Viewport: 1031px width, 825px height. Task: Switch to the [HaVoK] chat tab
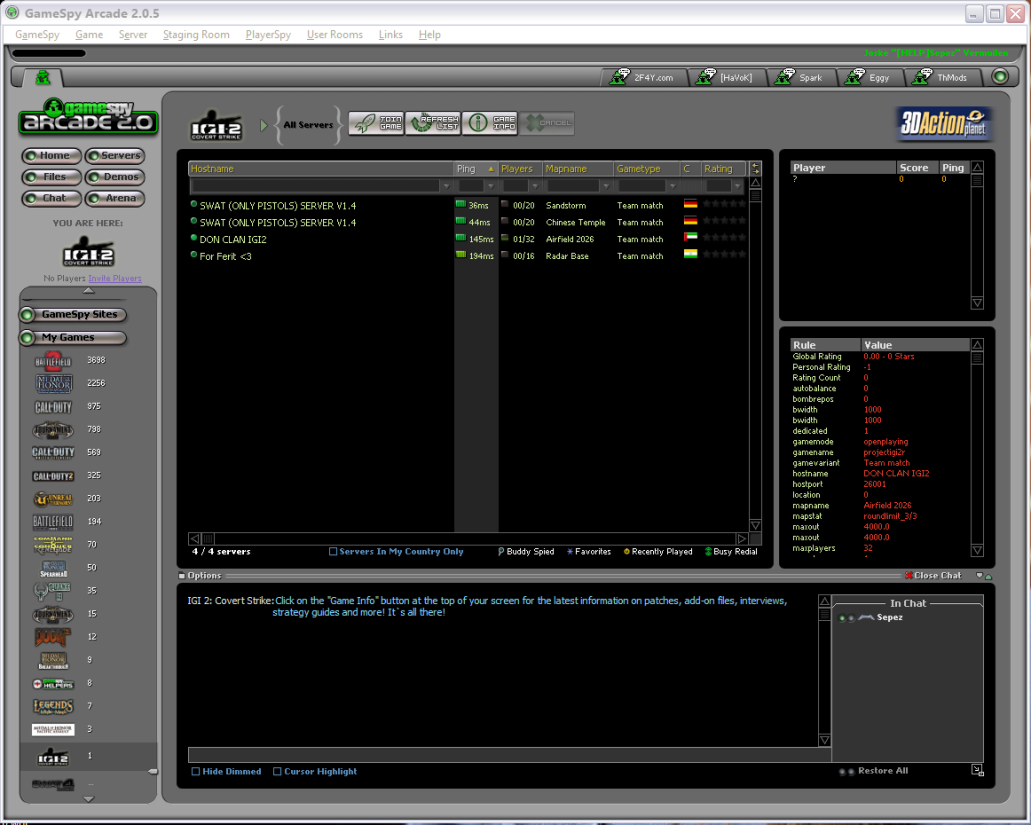pyautogui.click(x=727, y=78)
